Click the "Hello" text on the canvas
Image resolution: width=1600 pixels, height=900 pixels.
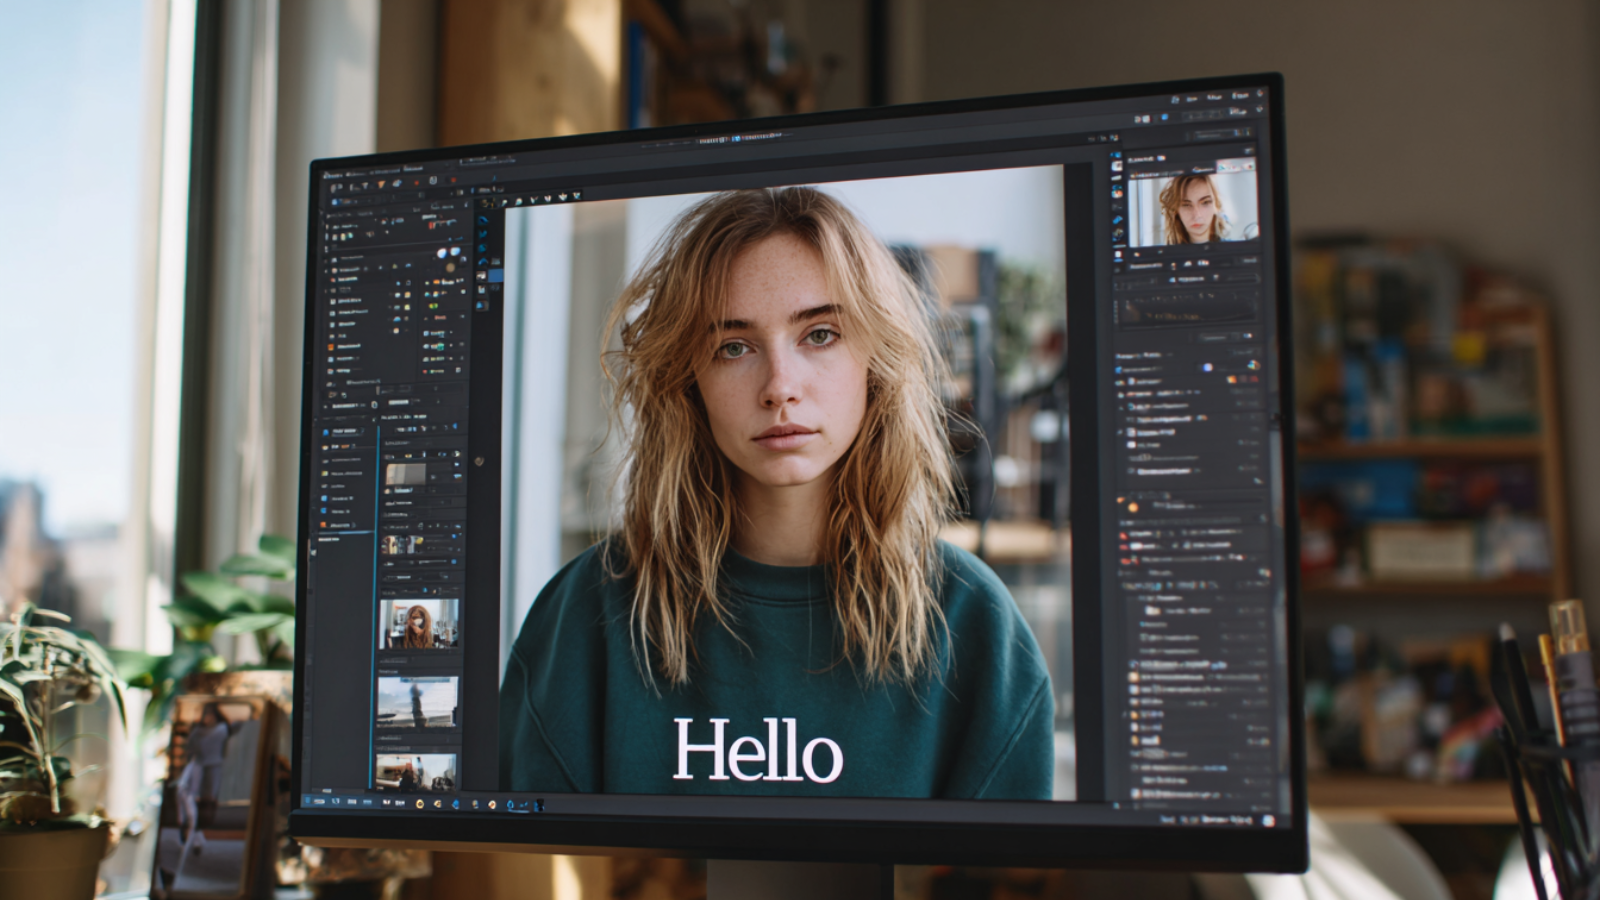(757, 750)
